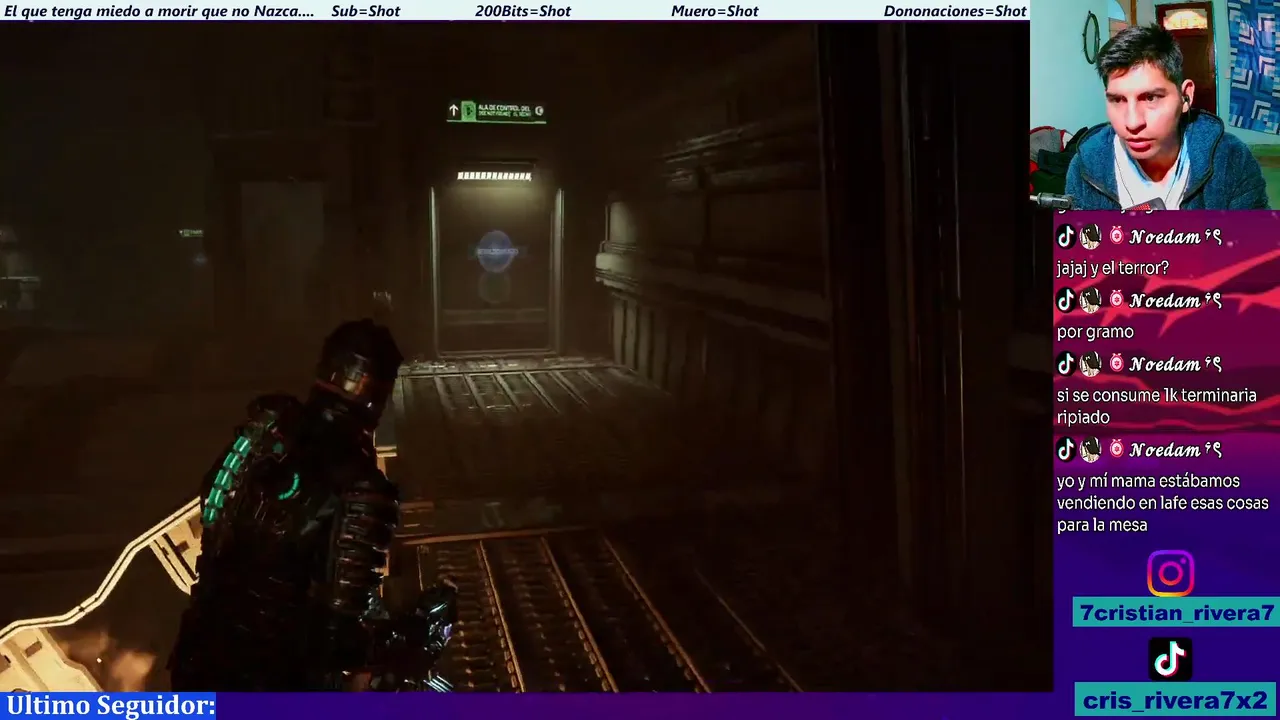The width and height of the screenshot is (1280, 720).
Task: Click the 'Ultimo Seguidor:' label
Action: (111, 705)
